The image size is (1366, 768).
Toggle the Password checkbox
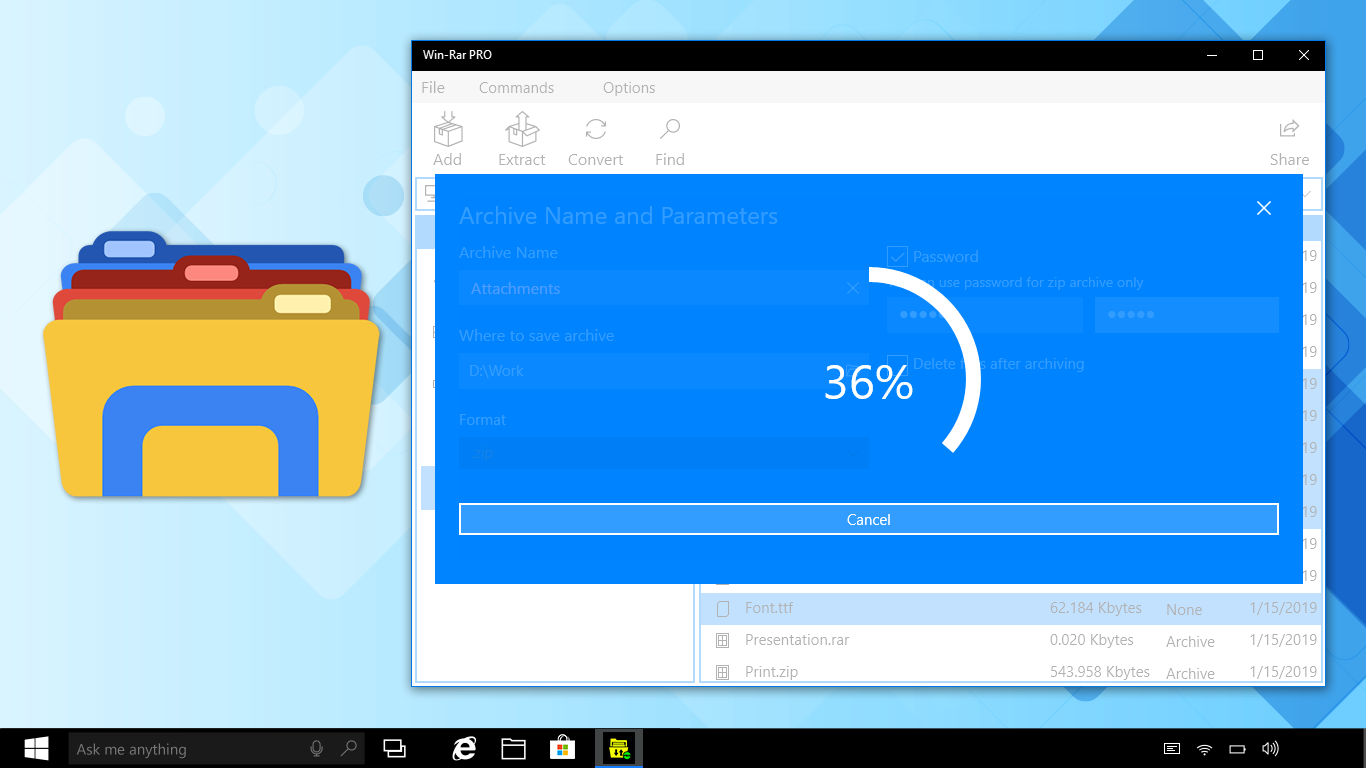(x=897, y=256)
